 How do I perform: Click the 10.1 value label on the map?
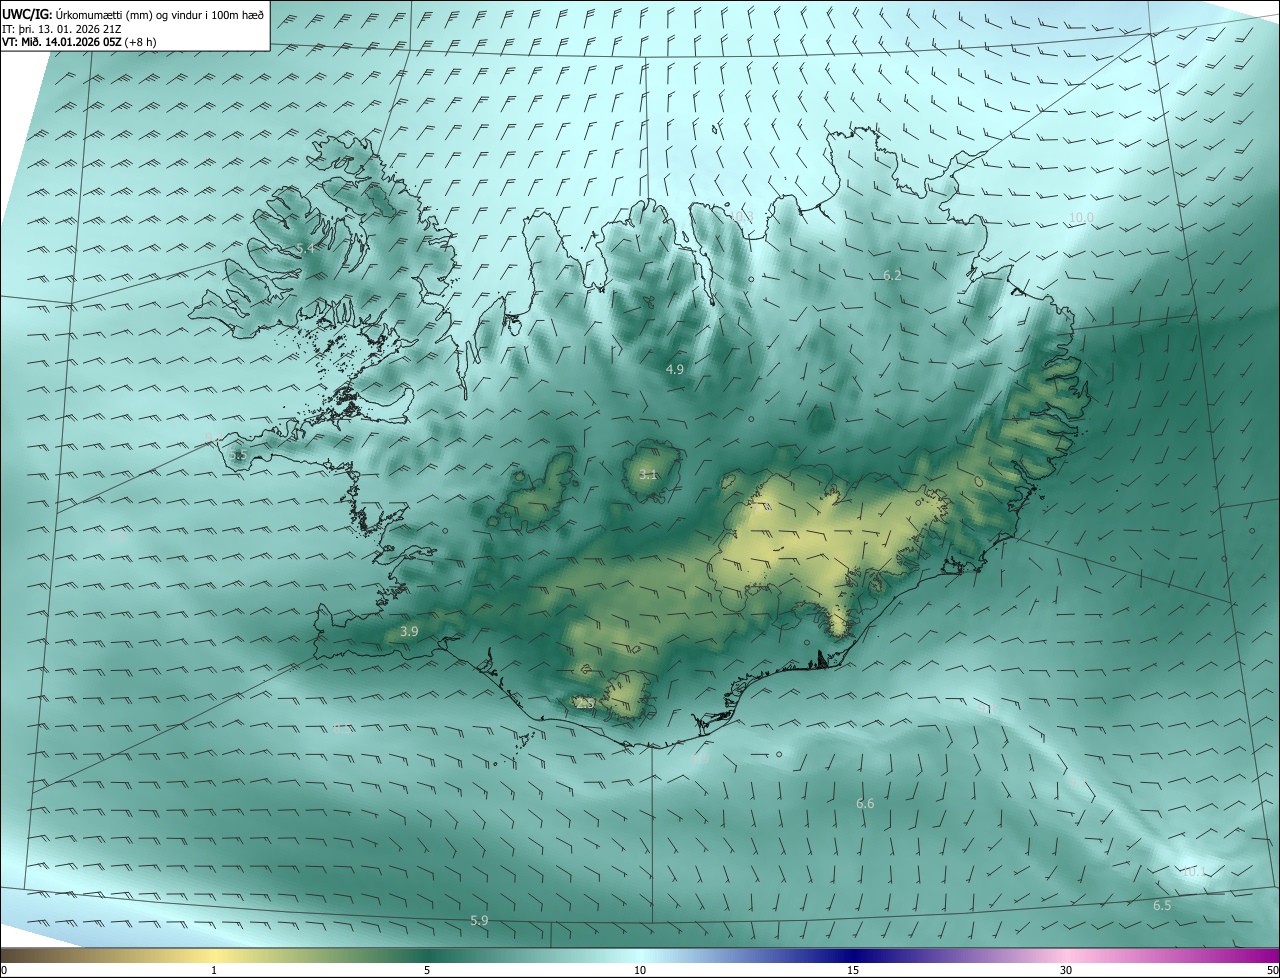pyautogui.click(x=1193, y=872)
